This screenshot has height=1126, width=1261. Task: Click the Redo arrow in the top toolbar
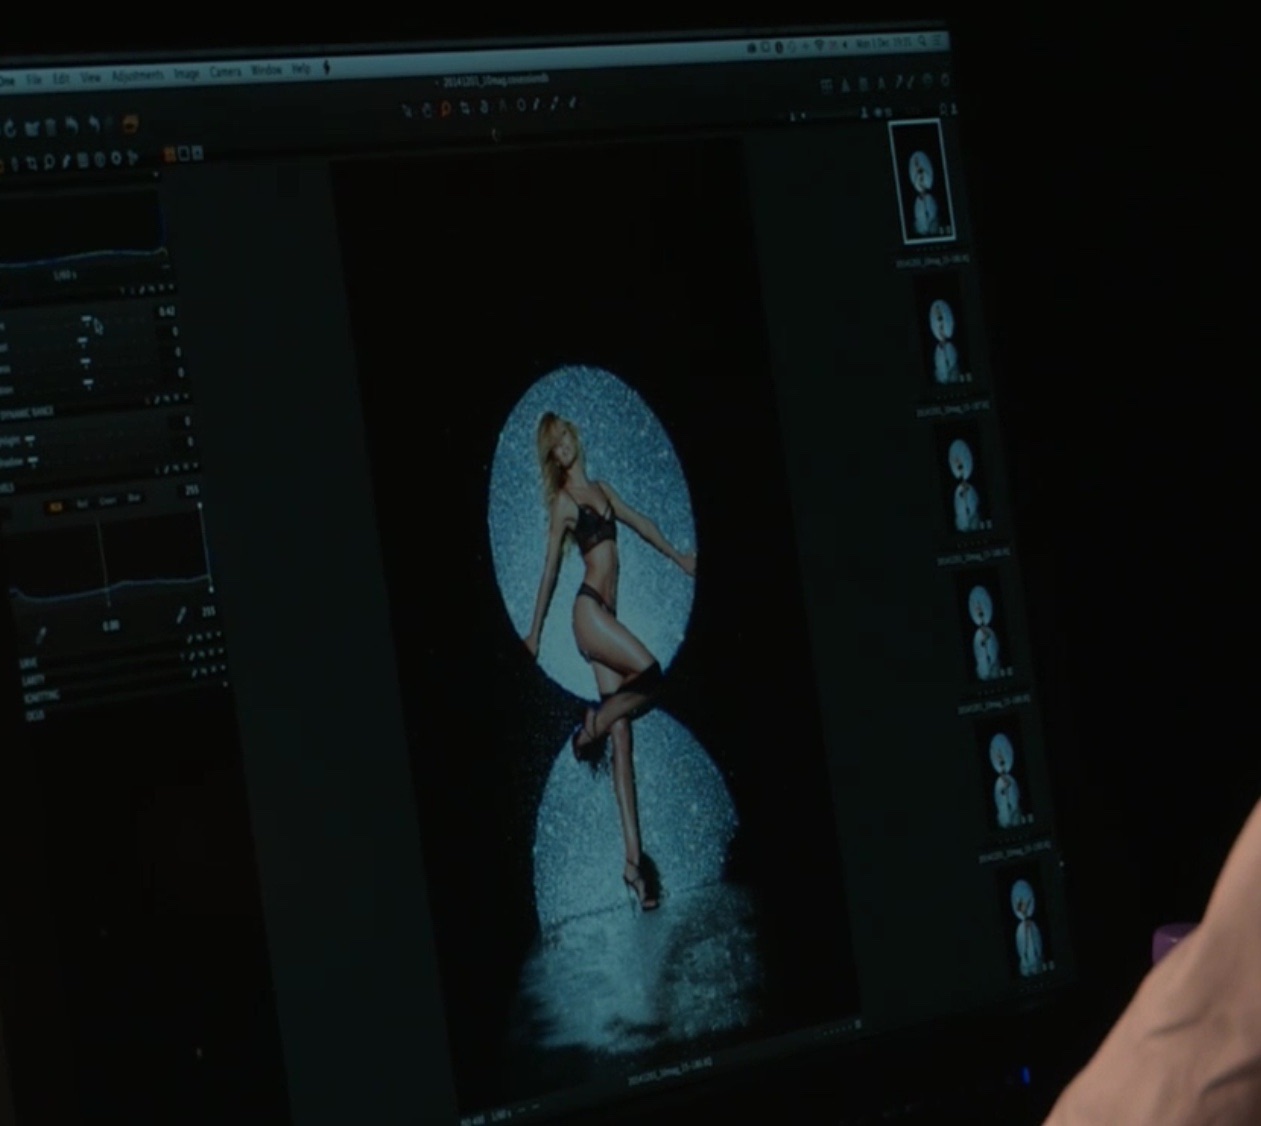coord(95,126)
